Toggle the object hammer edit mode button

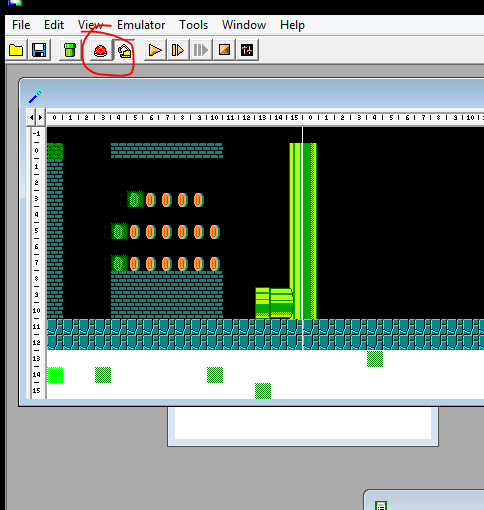click(x=124, y=50)
